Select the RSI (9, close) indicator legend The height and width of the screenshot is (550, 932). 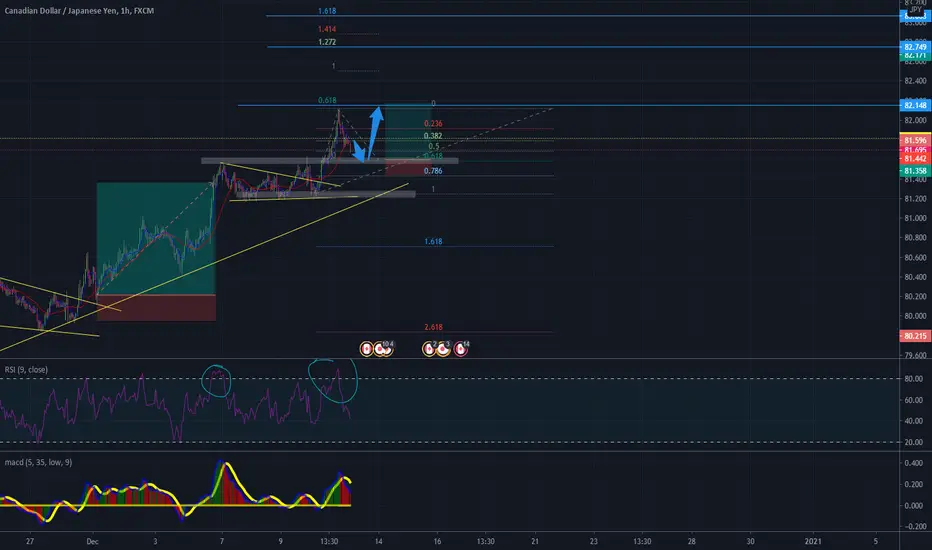coord(26,370)
